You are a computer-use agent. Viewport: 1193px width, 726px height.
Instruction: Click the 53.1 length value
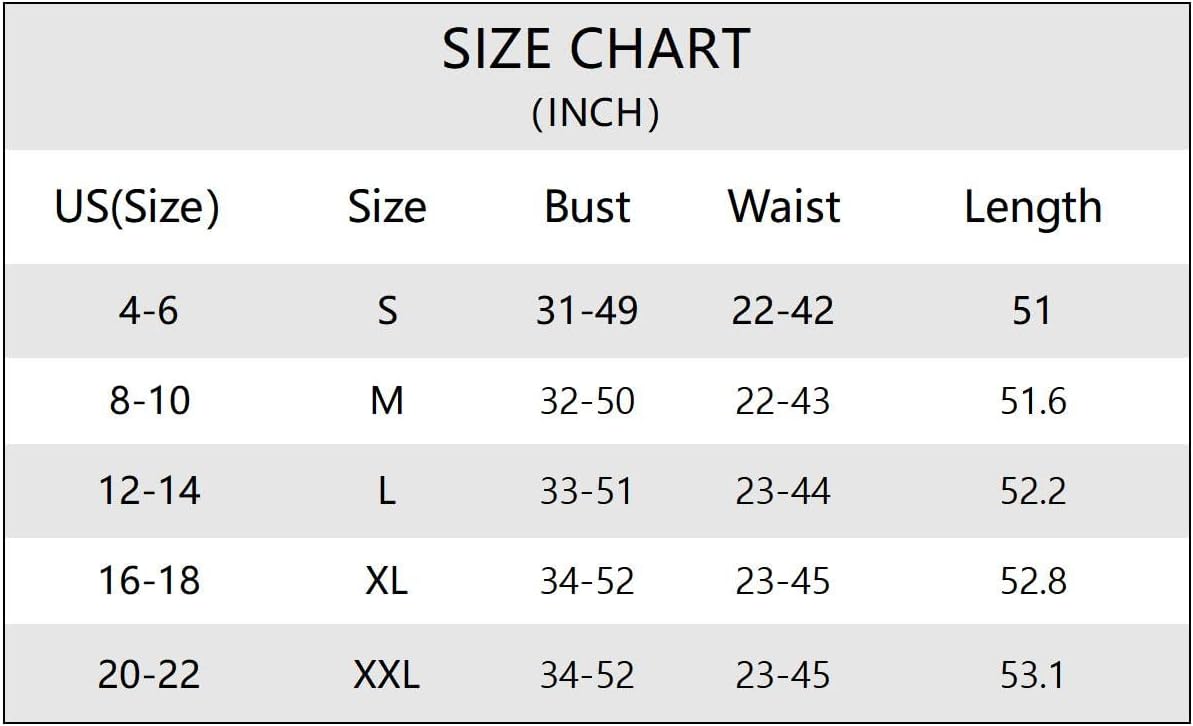tap(1032, 675)
